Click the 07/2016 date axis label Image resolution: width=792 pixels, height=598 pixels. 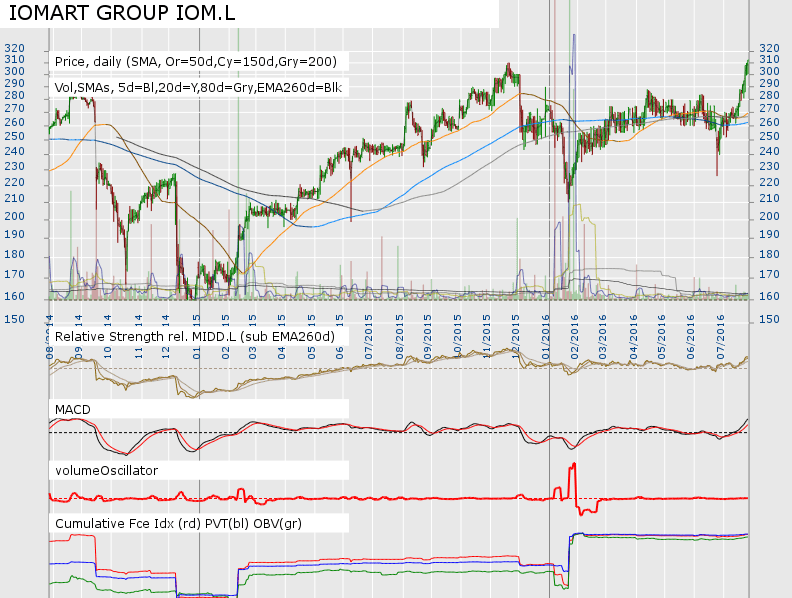point(721,337)
